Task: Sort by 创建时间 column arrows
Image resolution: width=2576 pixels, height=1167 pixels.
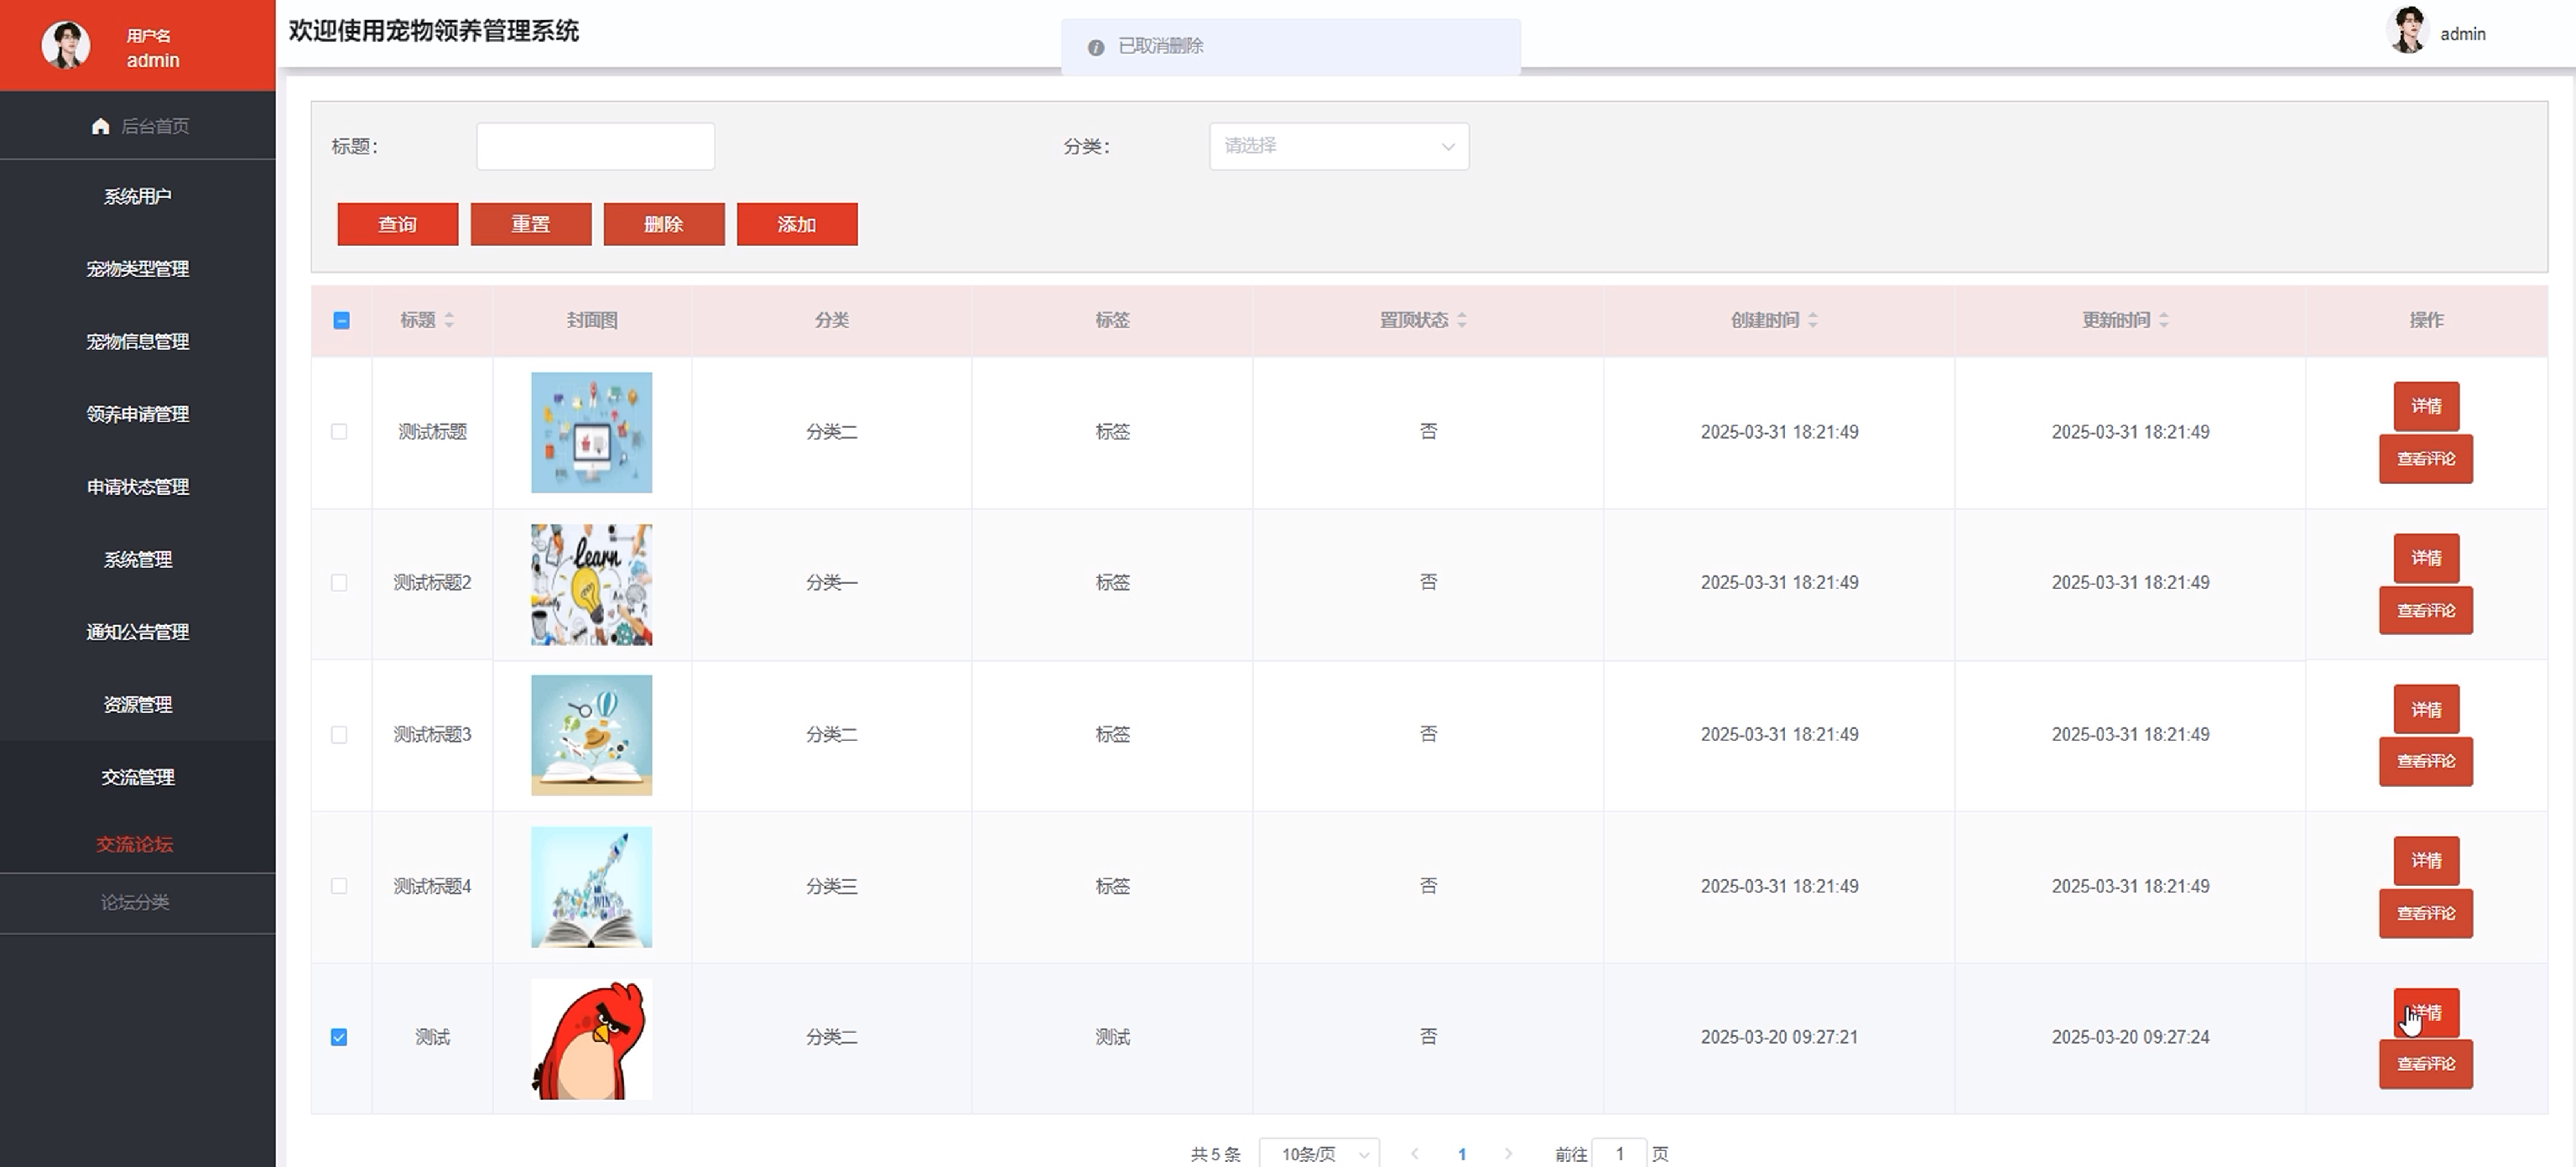Action: click(1813, 320)
